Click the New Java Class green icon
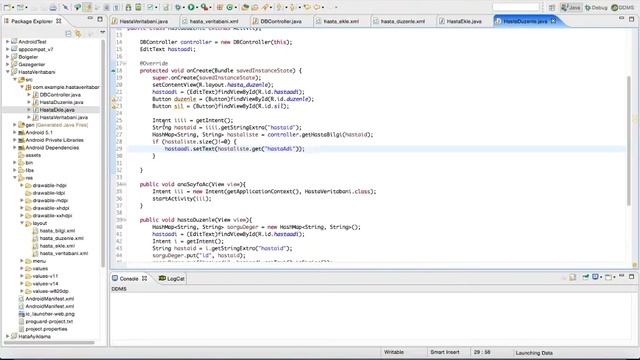This screenshot has width=640, height=360. tap(230, 7)
